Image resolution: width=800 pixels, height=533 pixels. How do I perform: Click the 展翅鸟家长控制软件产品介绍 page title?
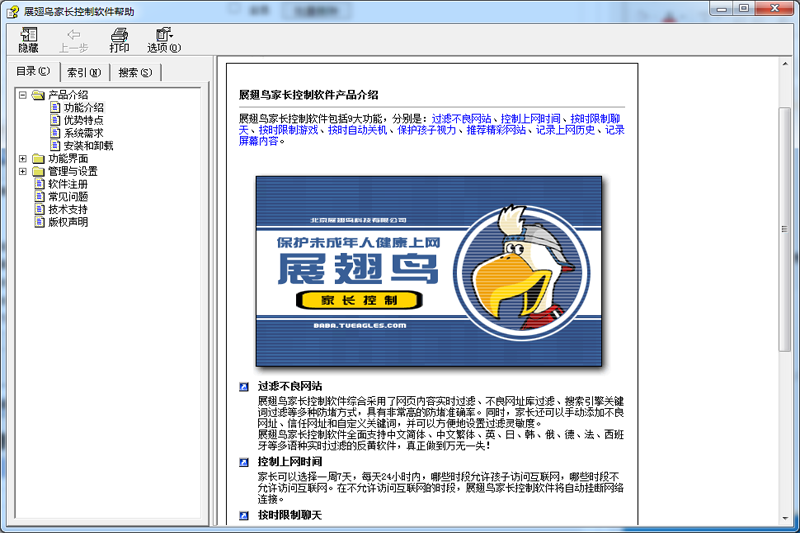click(x=309, y=95)
